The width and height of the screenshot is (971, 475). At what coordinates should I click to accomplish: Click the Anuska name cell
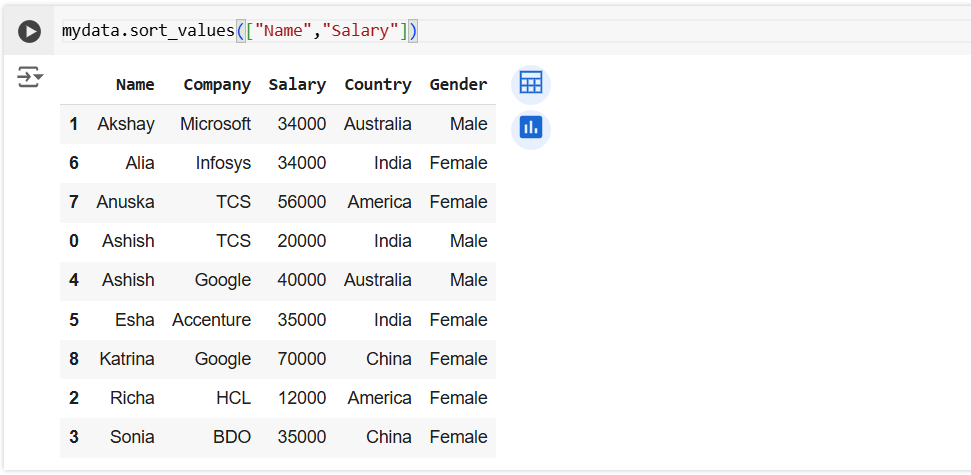(126, 202)
